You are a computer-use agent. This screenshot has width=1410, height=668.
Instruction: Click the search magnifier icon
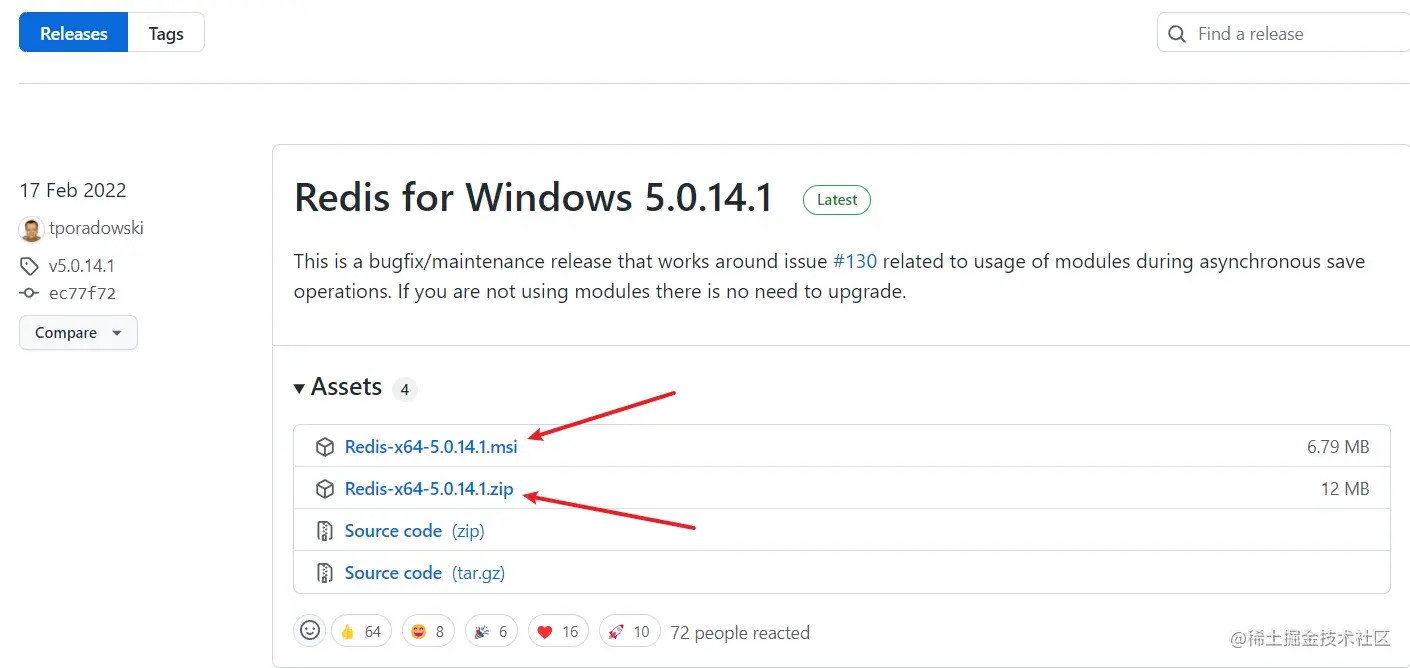click(1177, 34)
